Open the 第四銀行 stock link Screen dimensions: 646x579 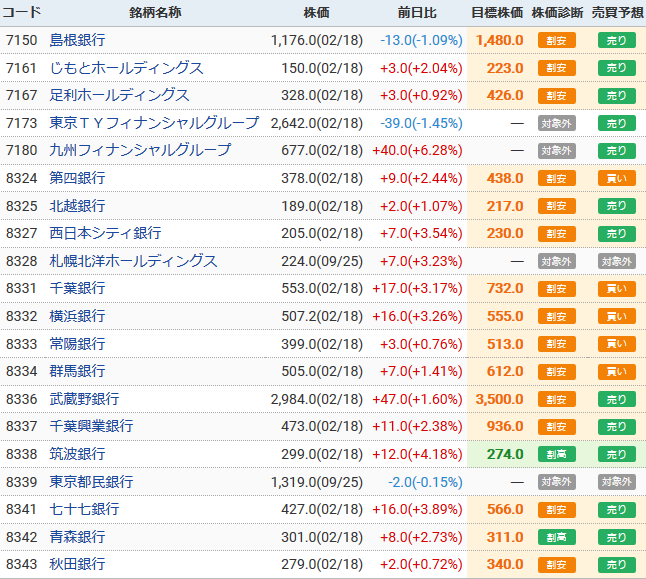click(77, 178)
